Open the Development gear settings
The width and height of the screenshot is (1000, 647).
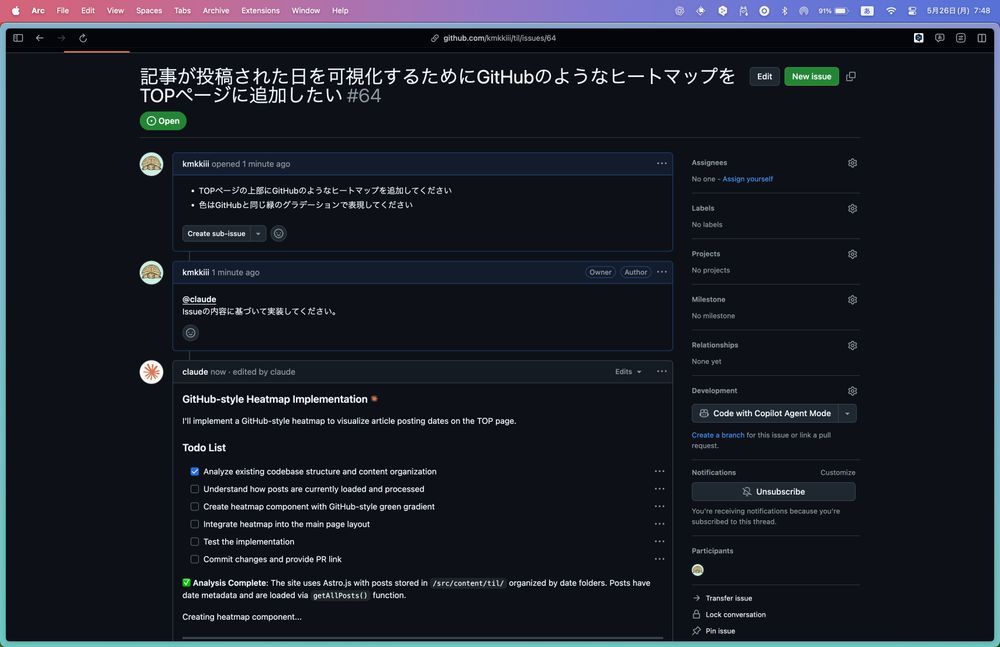[852, 391]
